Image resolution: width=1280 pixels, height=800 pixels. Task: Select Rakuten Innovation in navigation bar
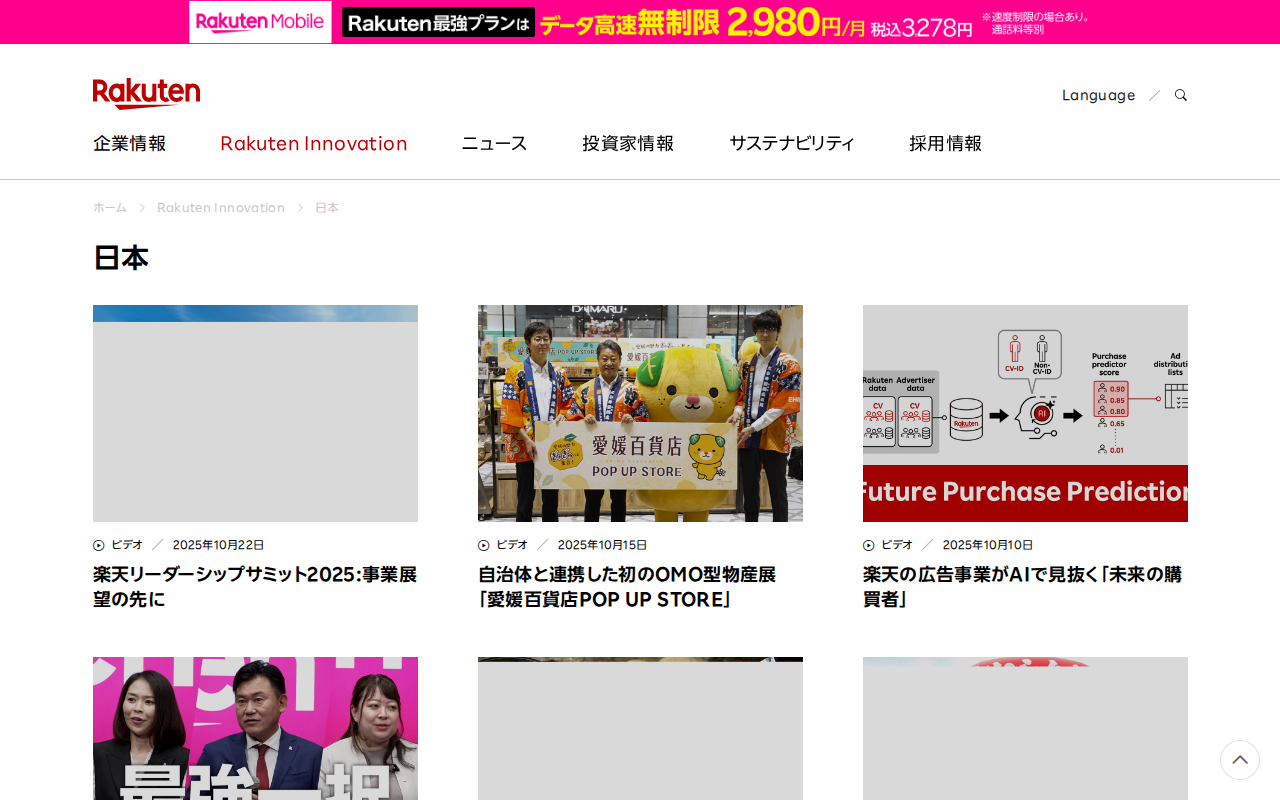tap(314, 143)
